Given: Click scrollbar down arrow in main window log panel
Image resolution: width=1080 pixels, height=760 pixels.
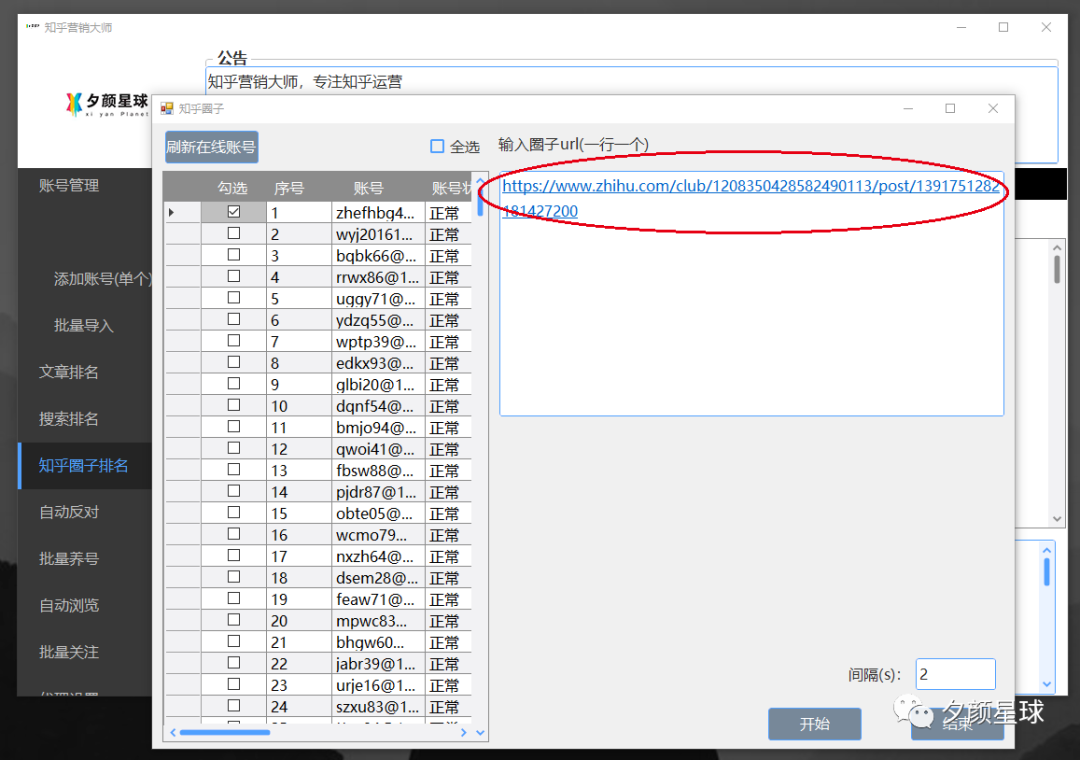Looking at the screenshot, I should (x=1057, y=519).
